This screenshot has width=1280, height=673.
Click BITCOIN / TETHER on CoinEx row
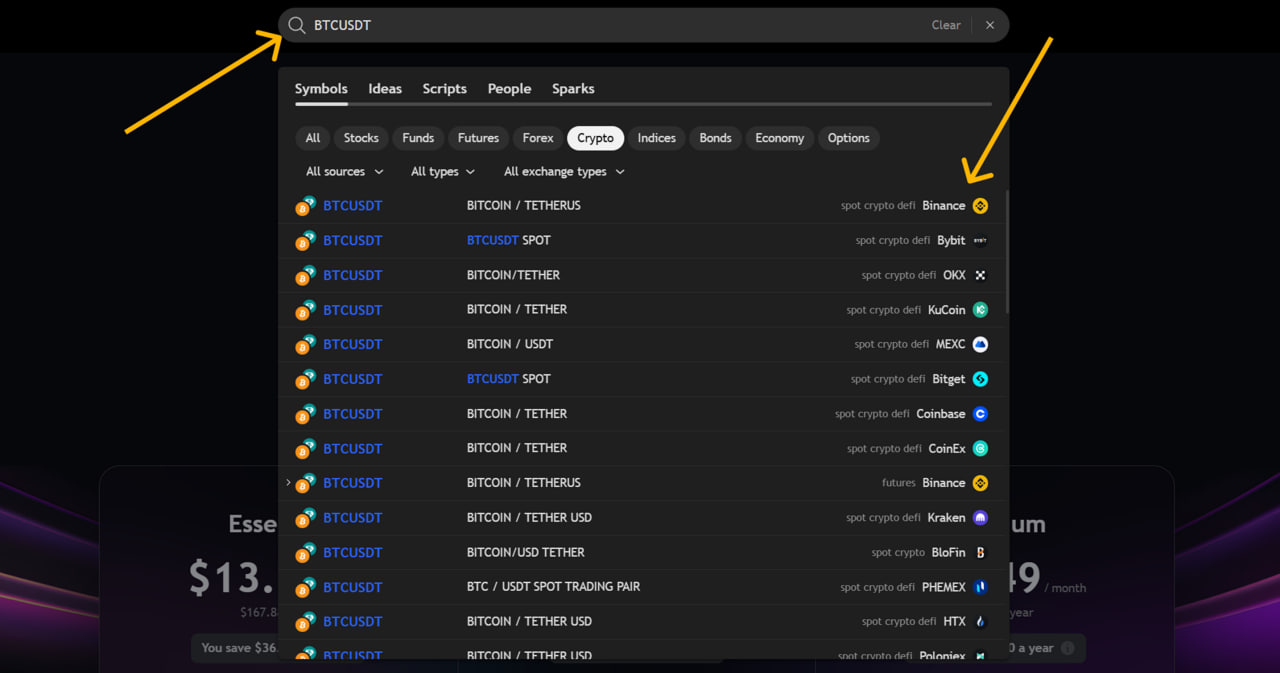point(517,448)
